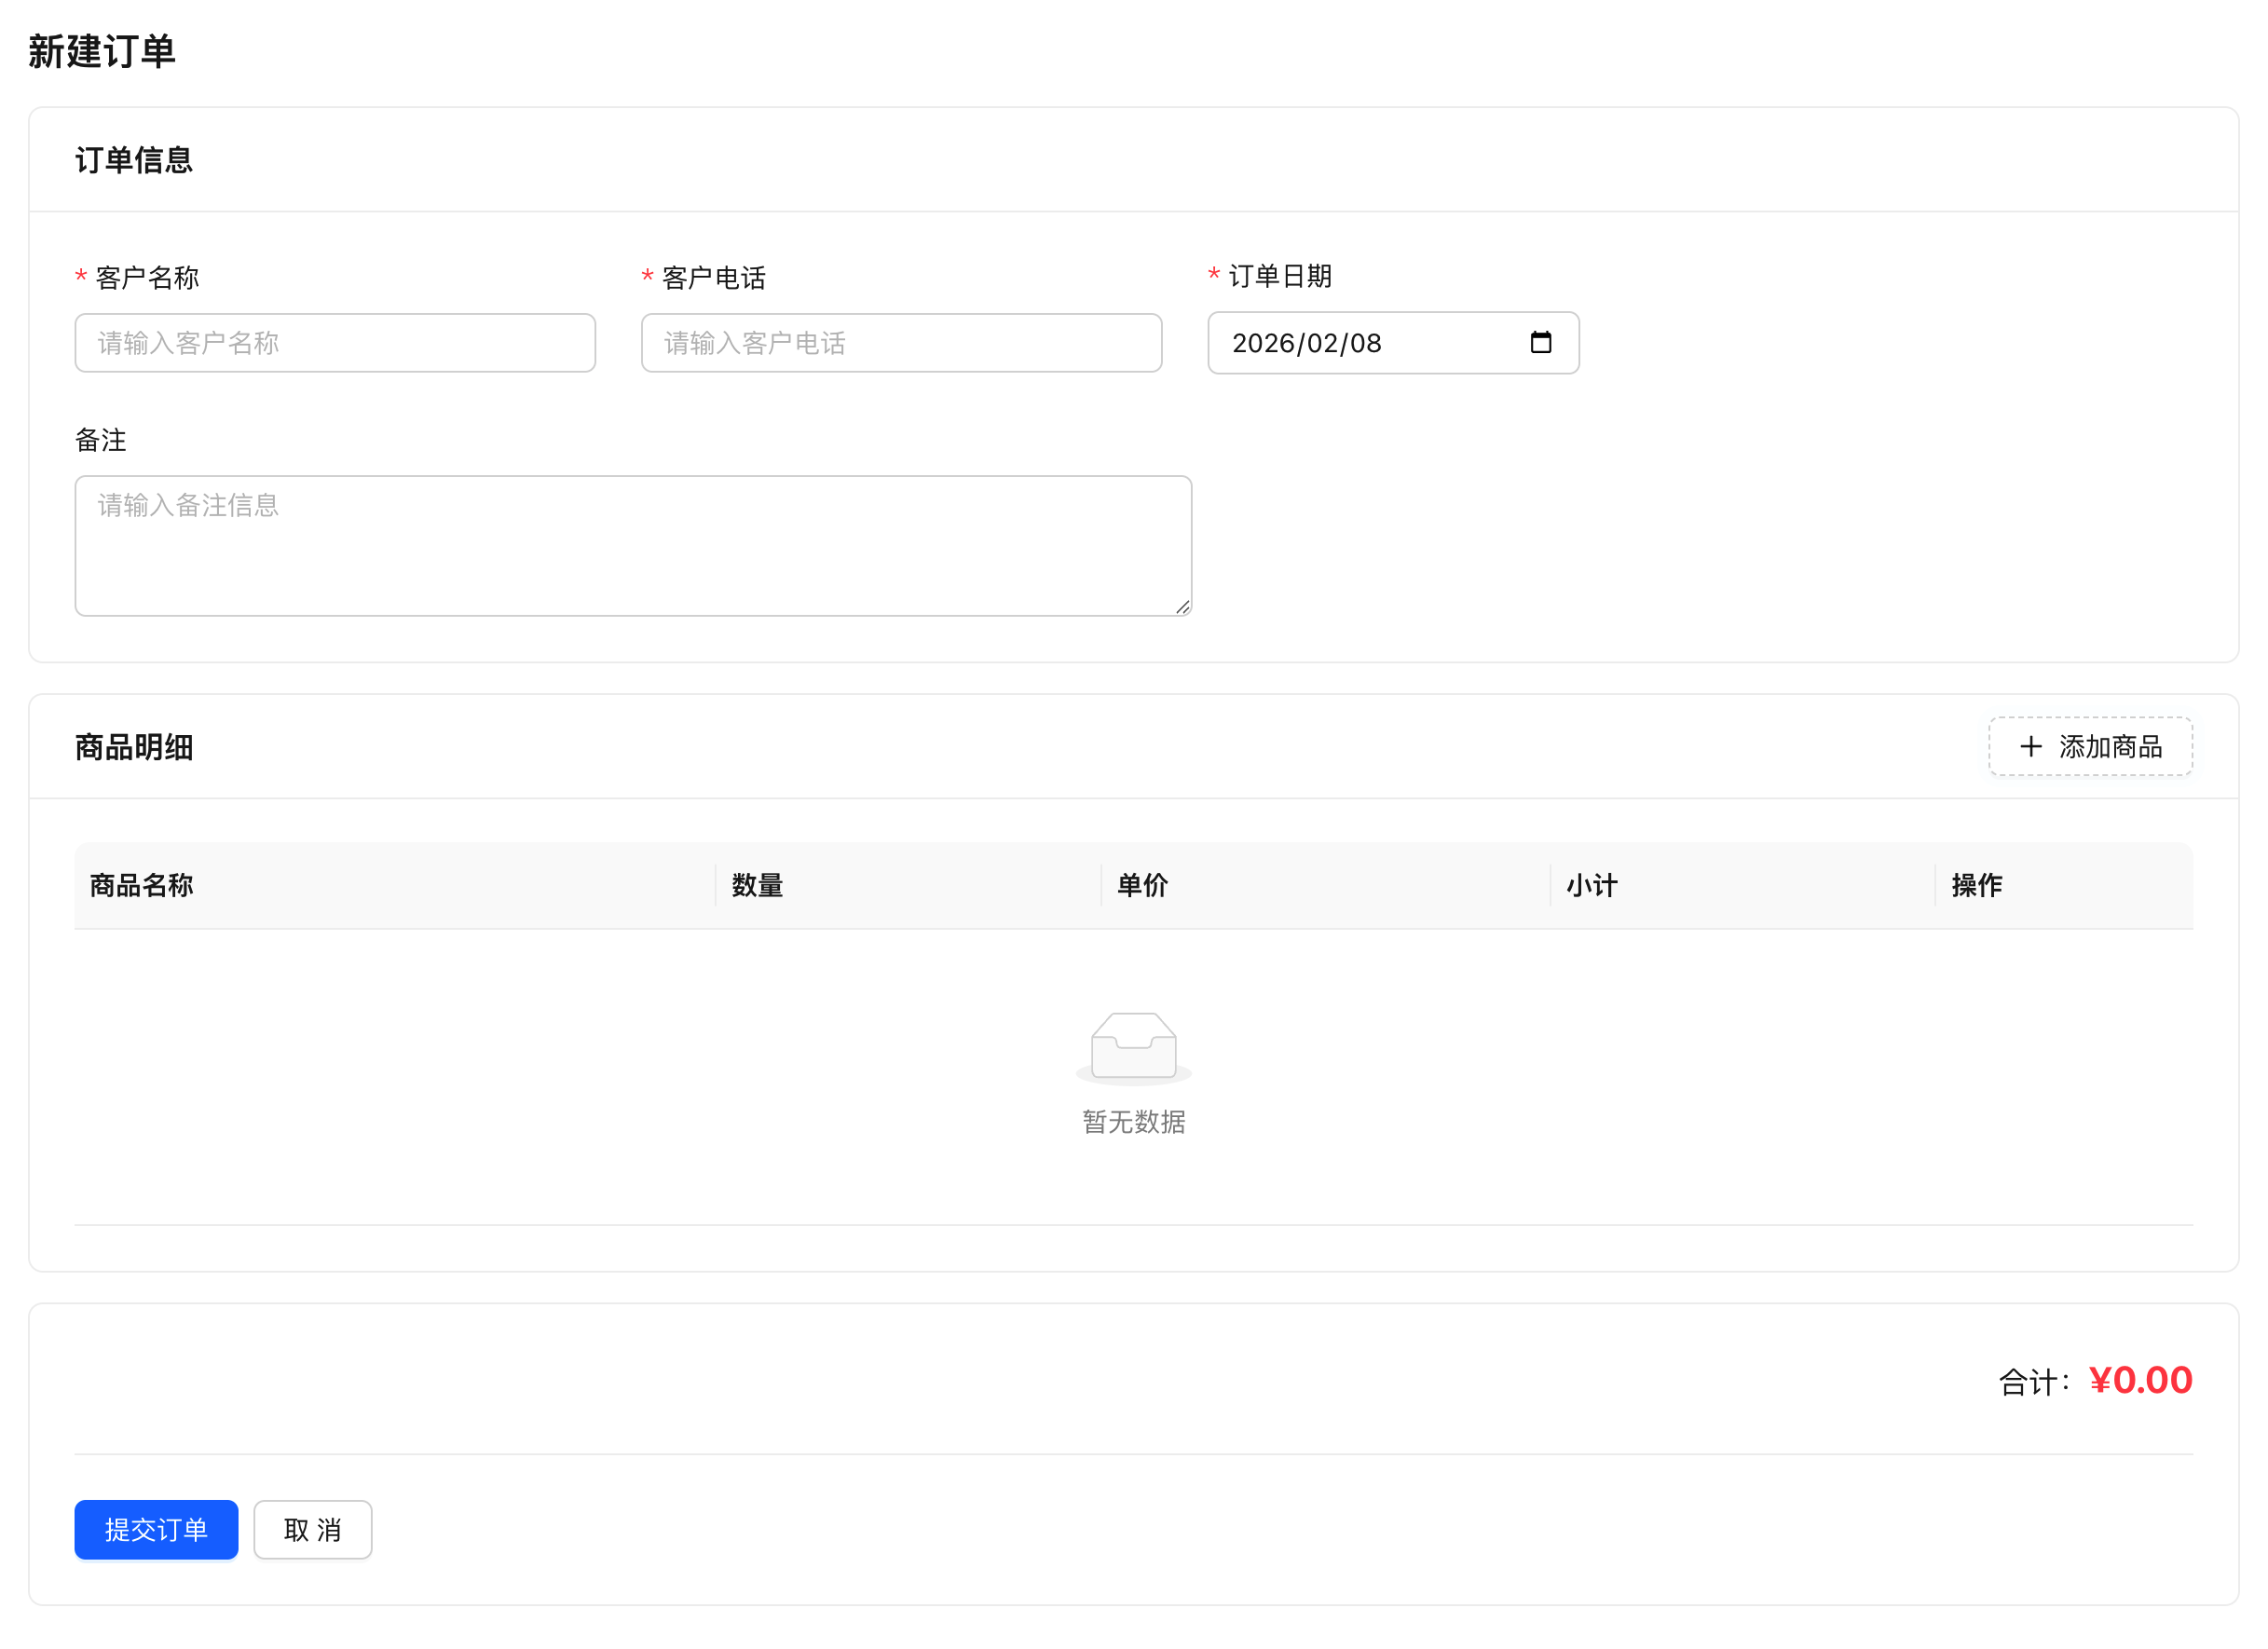Click the 合计 total amount ¥0.00
The width and height of the screenshot is (2268, 1649).
(2140, 1380)
